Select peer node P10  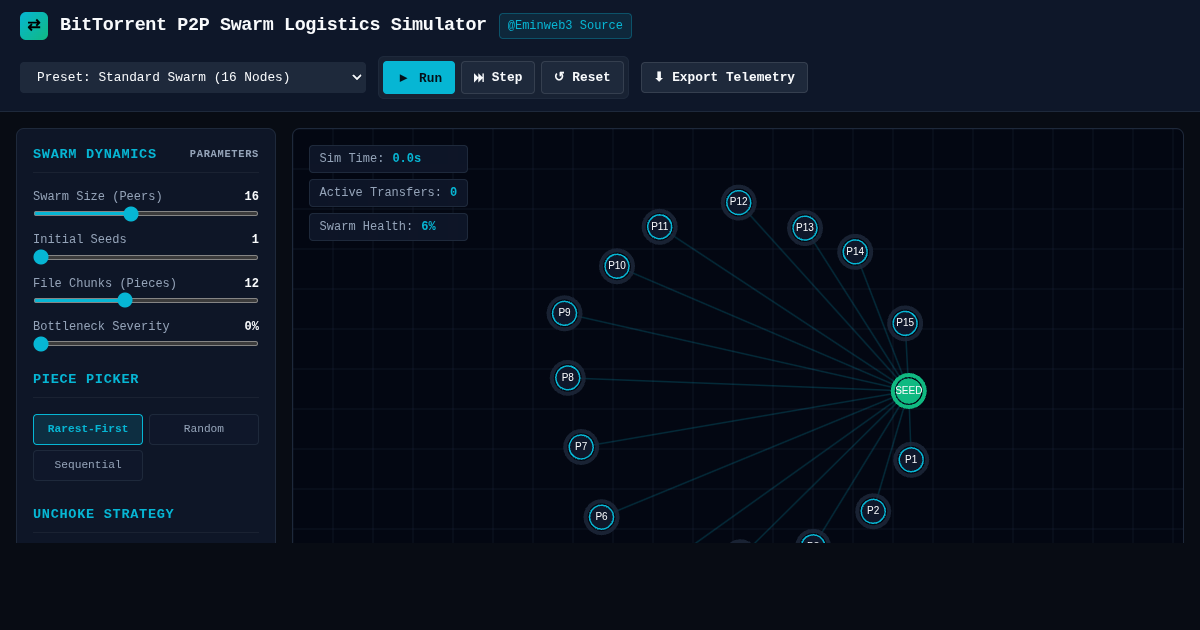[x=617, y=266]
